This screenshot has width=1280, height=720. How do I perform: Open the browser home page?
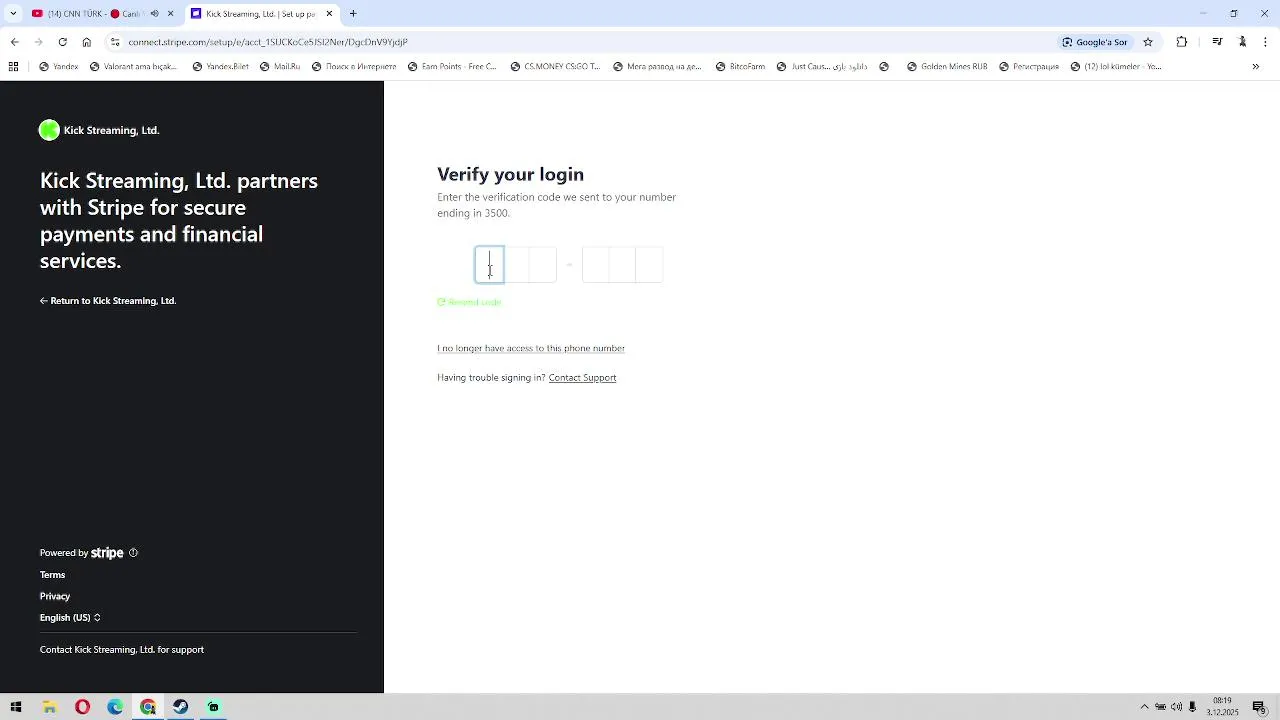pyautogui.click(x=86, y=42)
